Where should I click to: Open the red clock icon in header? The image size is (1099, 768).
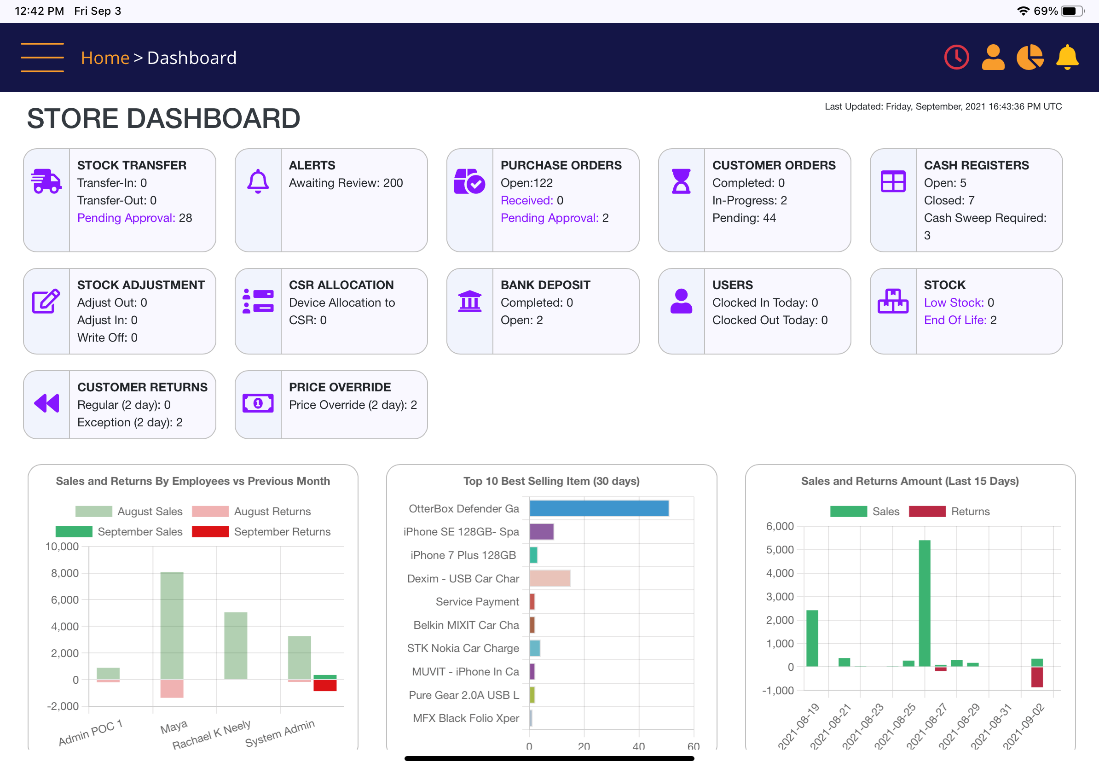[x=956, y=57]
